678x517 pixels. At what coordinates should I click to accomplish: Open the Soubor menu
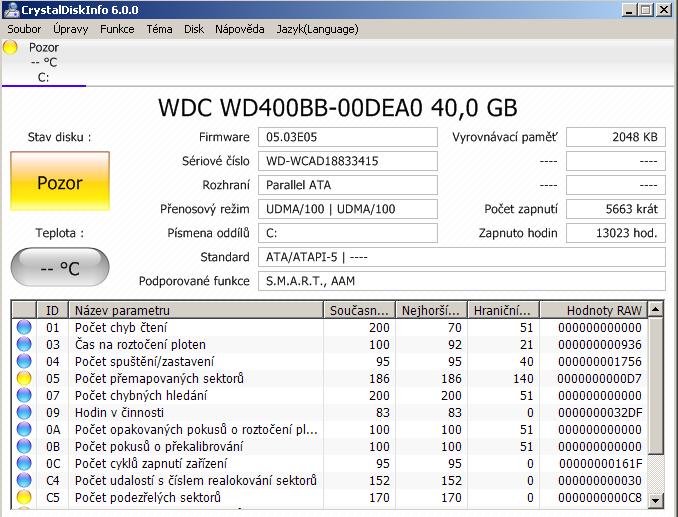click(24, 29)
